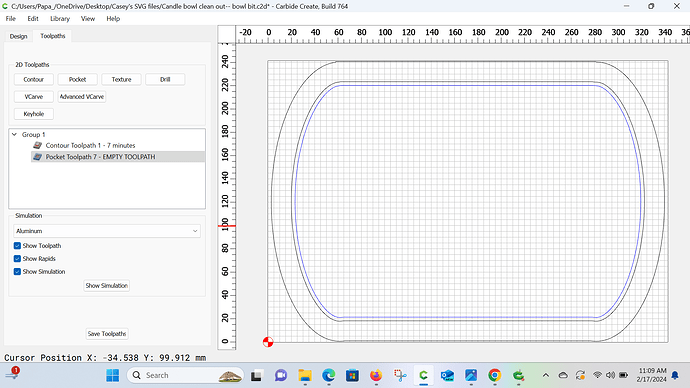Open the Edit menu

tap(33, 18)
